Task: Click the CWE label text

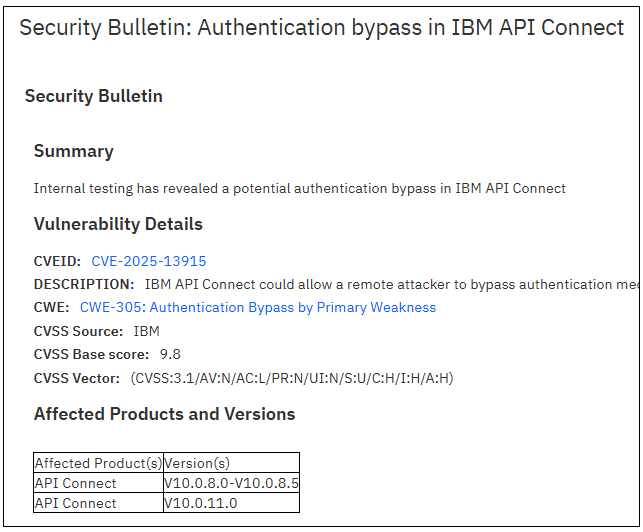Action: click(x=51, y=307)
